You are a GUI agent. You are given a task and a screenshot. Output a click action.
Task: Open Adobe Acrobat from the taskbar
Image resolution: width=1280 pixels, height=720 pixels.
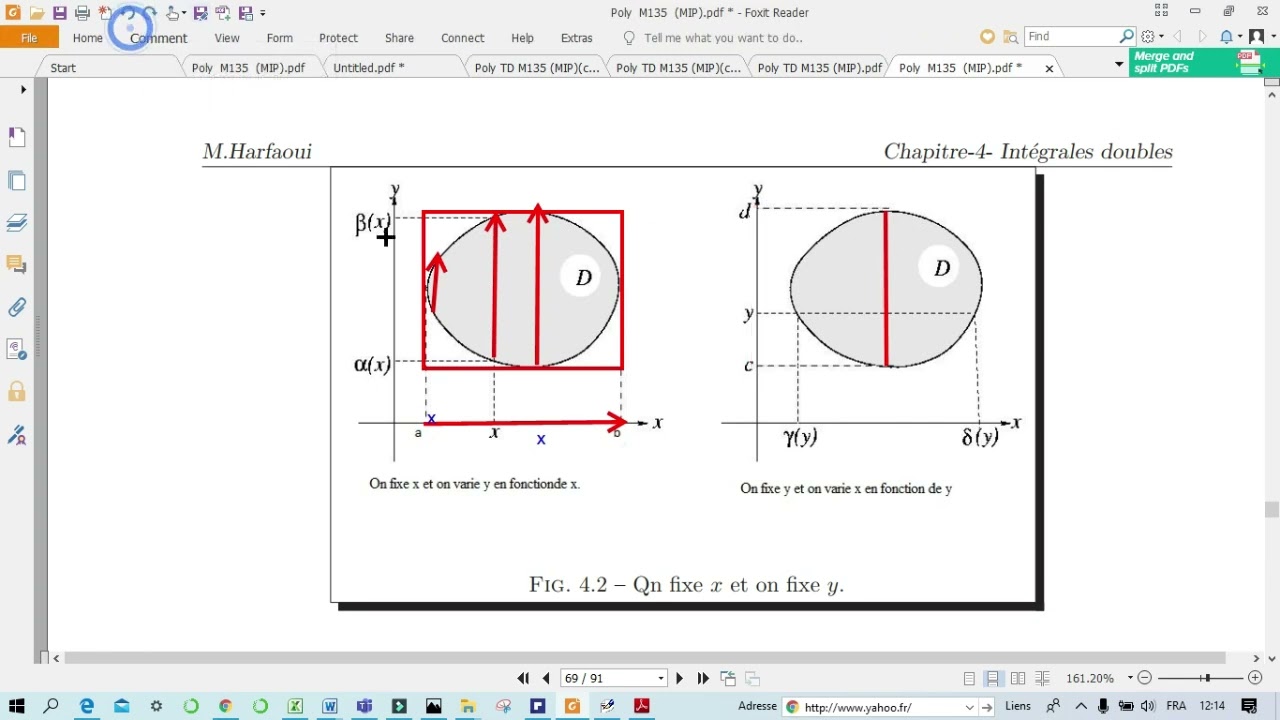click(x=641, y=706)
